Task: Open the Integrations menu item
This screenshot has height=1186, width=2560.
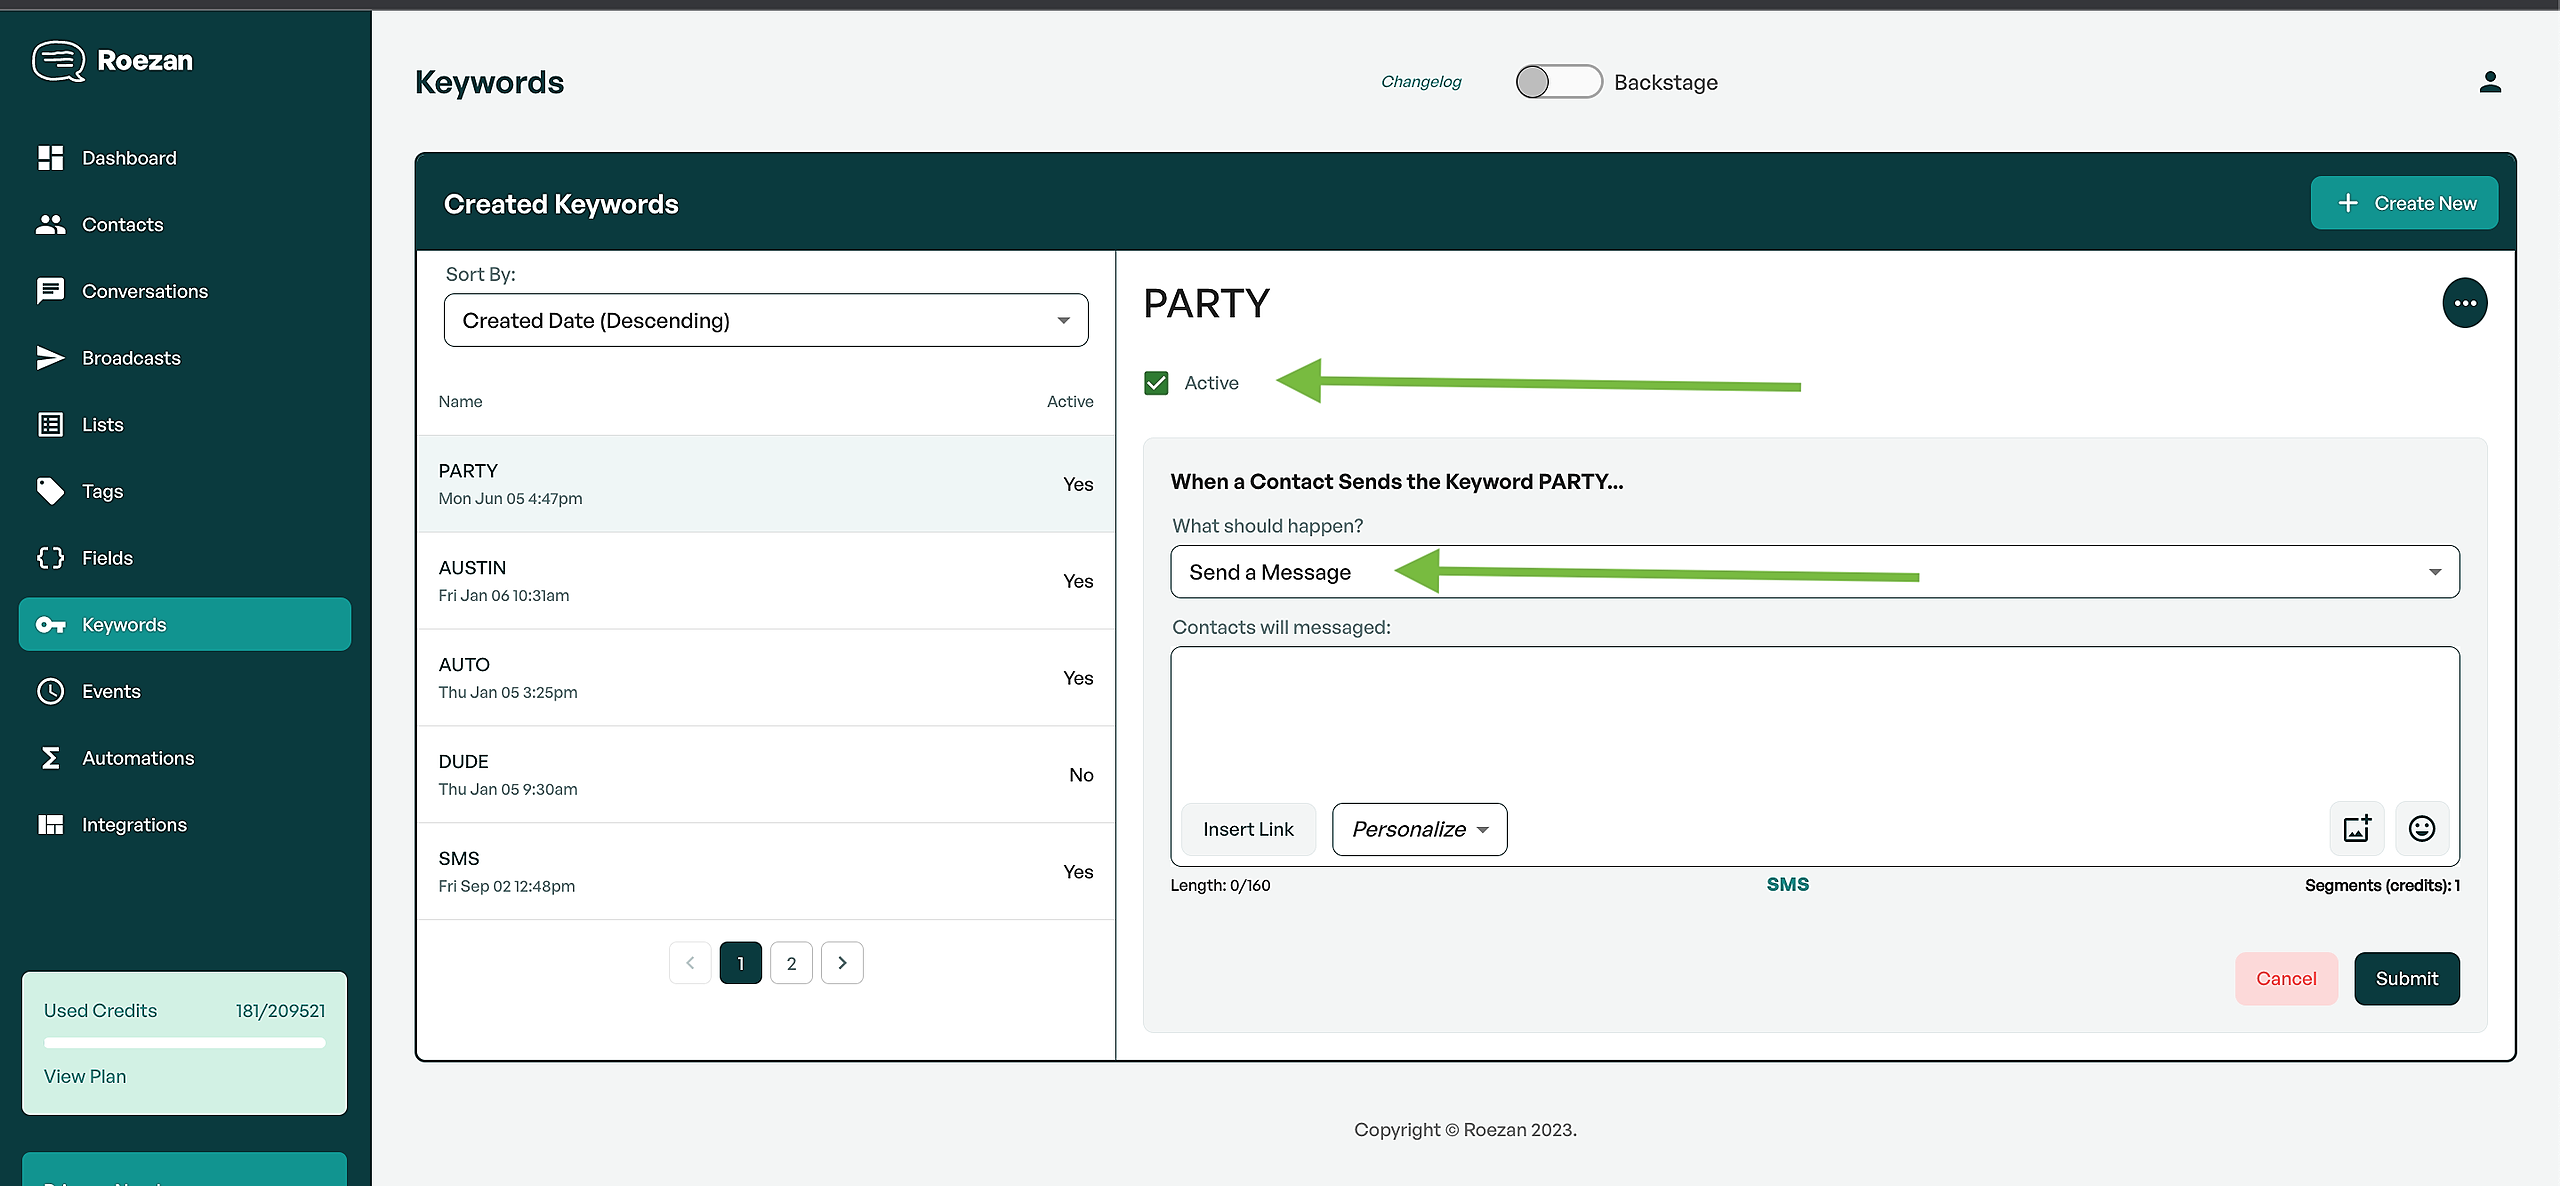Action: pyautogui.click(x=134, y=825)
